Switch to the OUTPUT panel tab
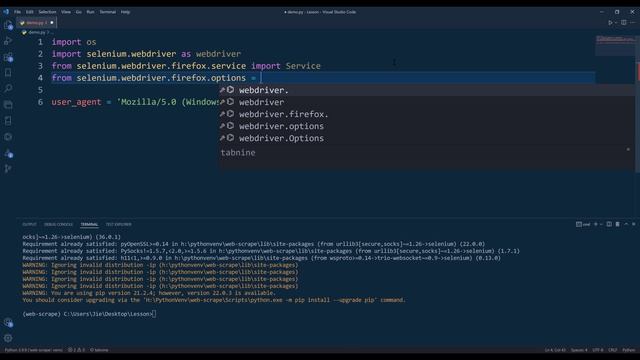The image size is (640, 360). pos(29,224)
